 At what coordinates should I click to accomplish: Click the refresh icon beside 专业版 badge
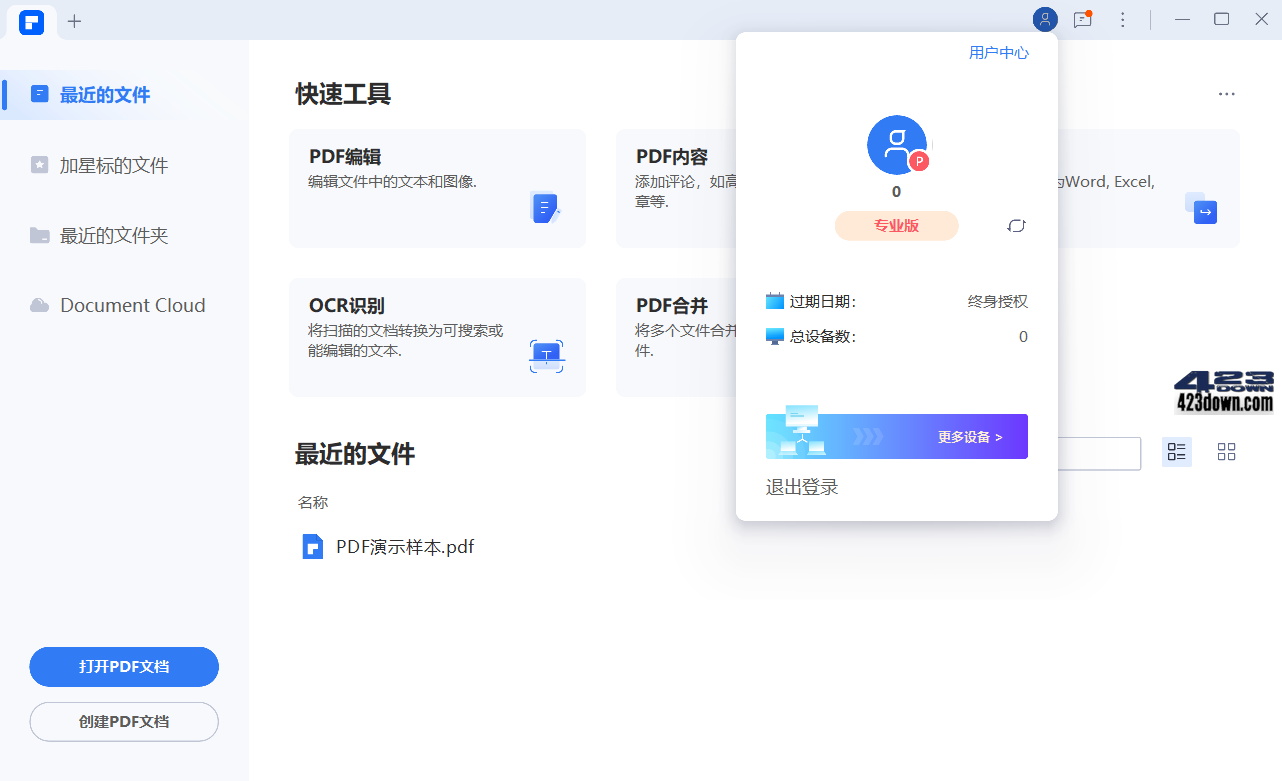click(x=1016, y=226)
